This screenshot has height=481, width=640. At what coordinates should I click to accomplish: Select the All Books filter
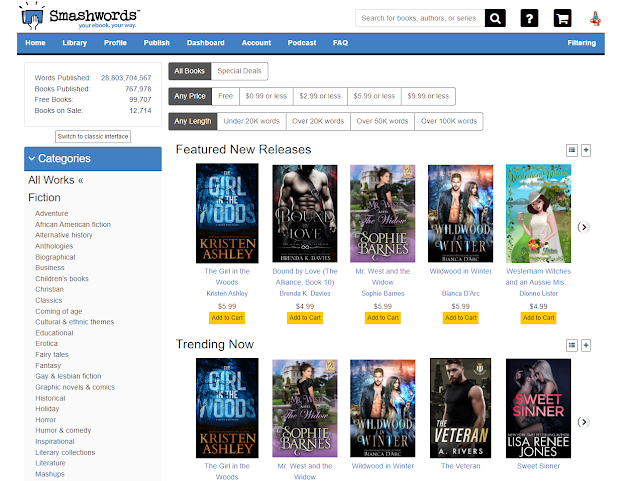pyautogui.click(x=189, y=71)
